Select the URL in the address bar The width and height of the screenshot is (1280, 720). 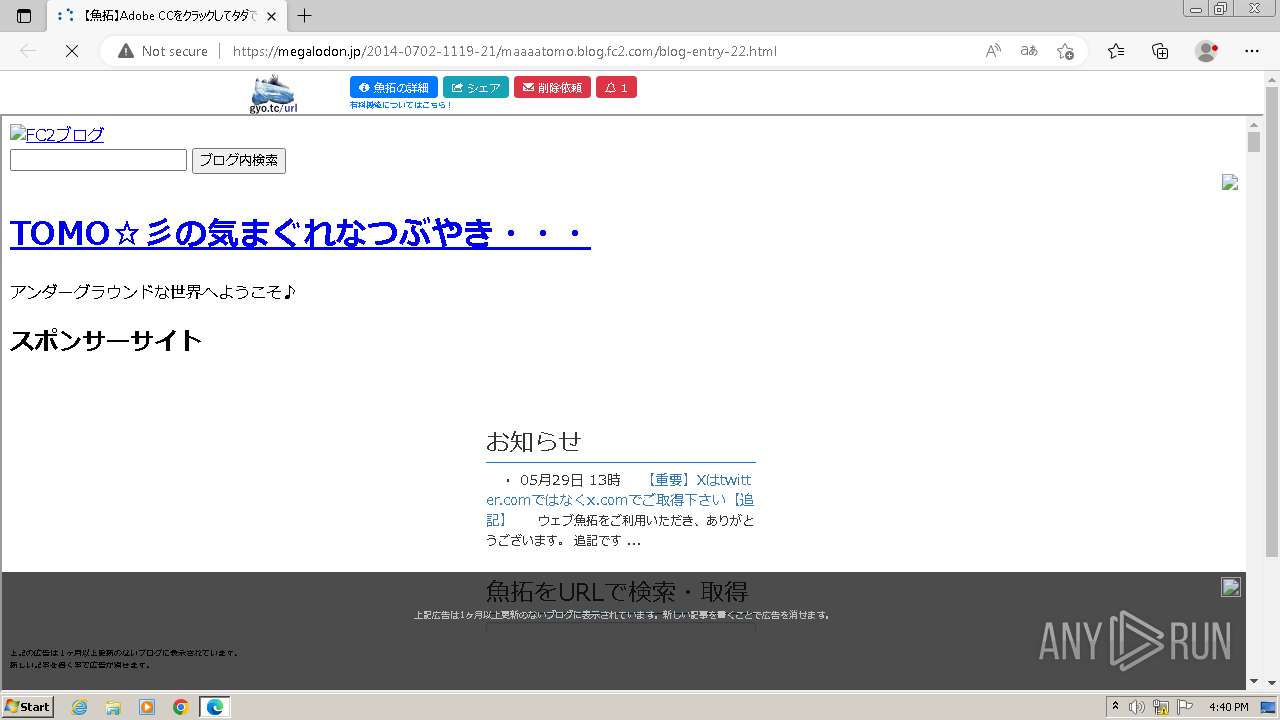[x=504, y=51]
